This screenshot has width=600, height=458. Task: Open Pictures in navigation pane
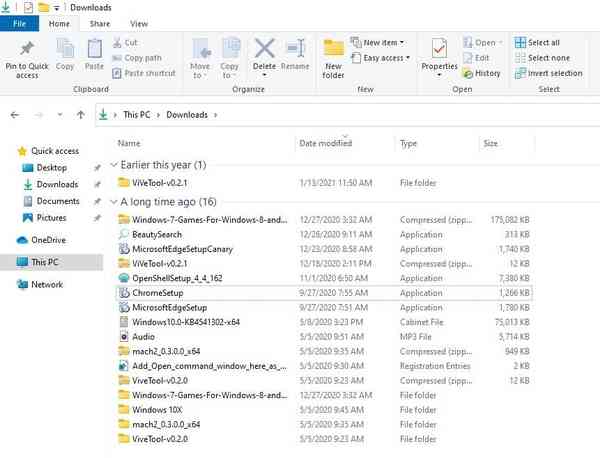pos(45,218)
